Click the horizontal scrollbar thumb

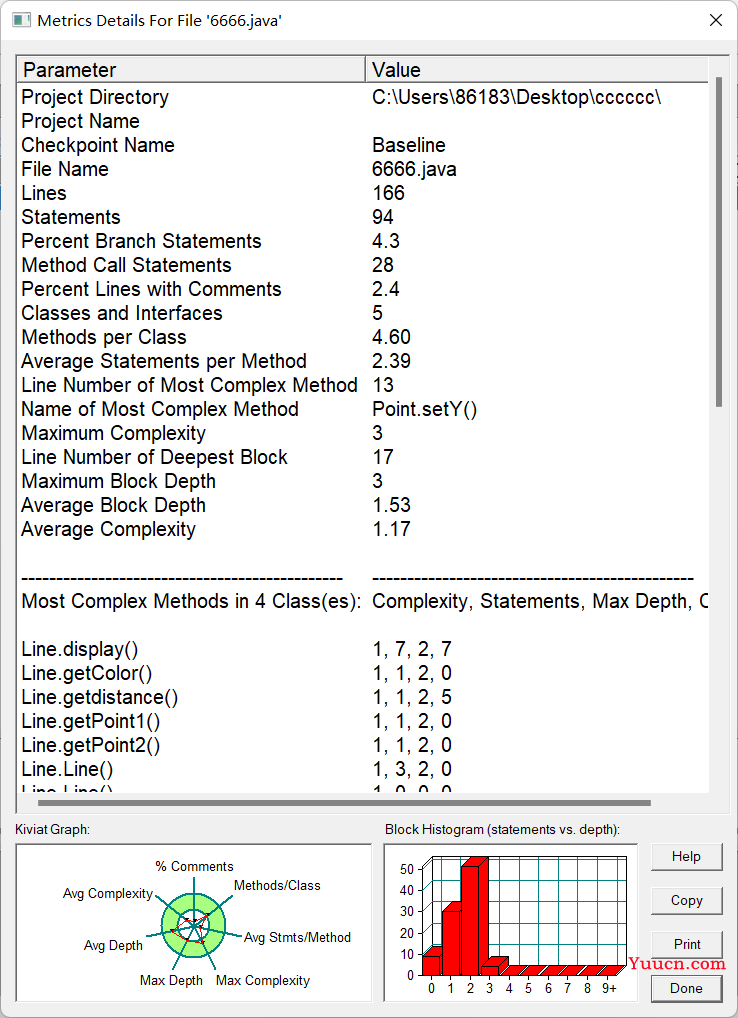coord(344,803)
